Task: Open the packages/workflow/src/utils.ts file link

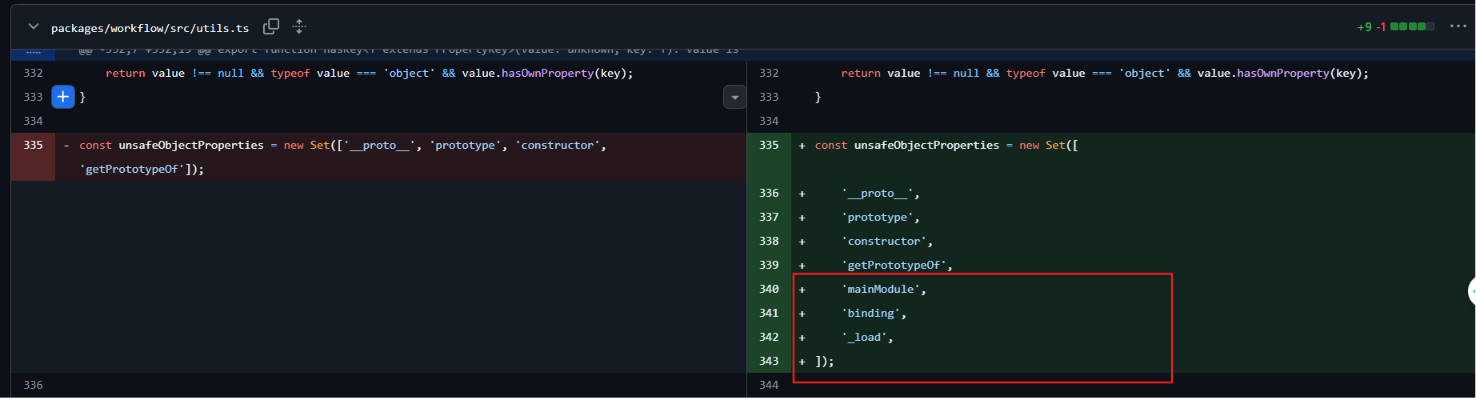Action: pyautogui.click(x=150, y=28)
